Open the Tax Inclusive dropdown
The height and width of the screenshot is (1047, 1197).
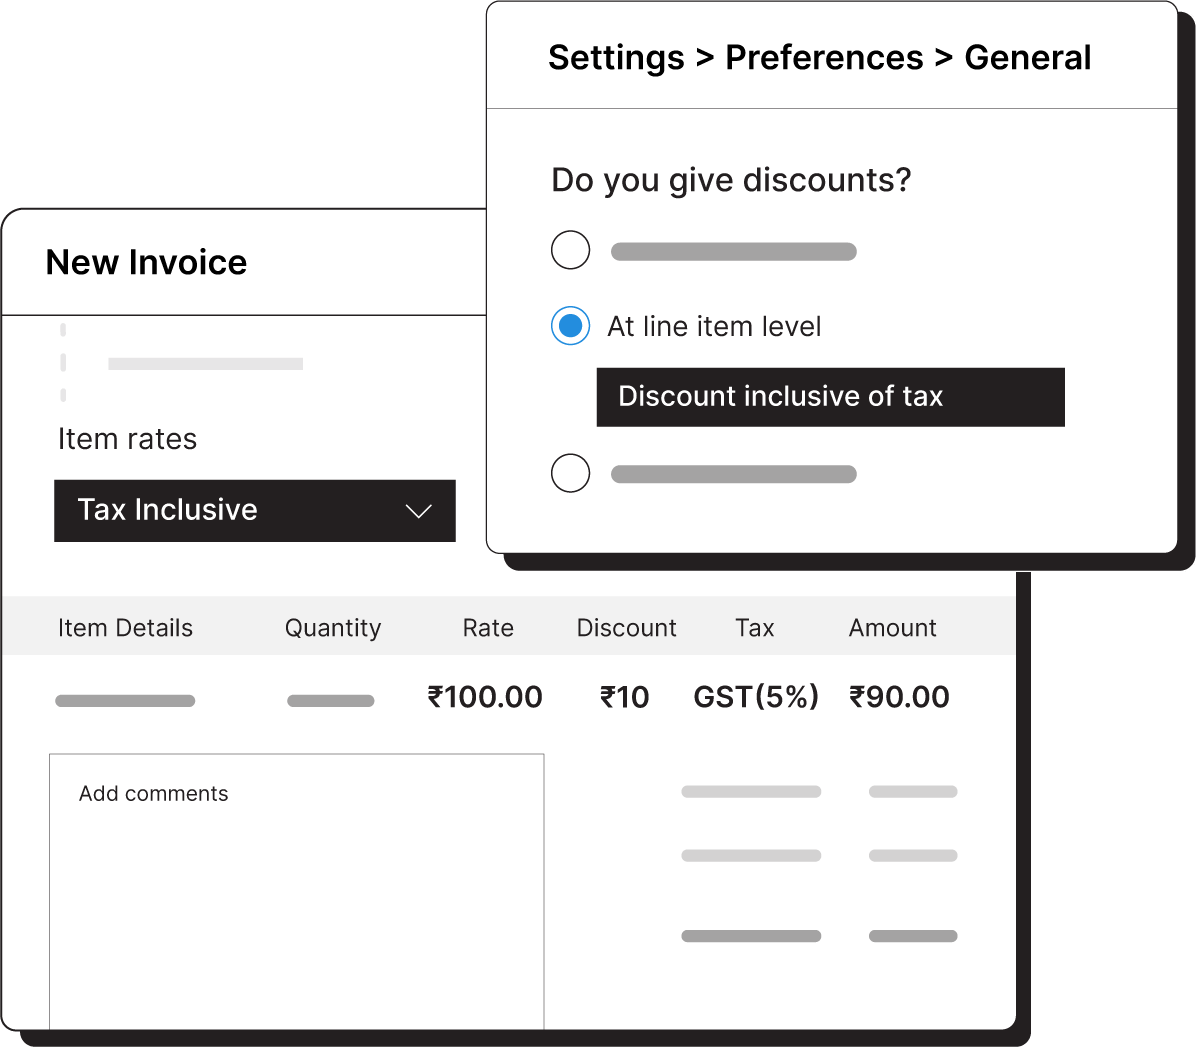coord(254,511)
